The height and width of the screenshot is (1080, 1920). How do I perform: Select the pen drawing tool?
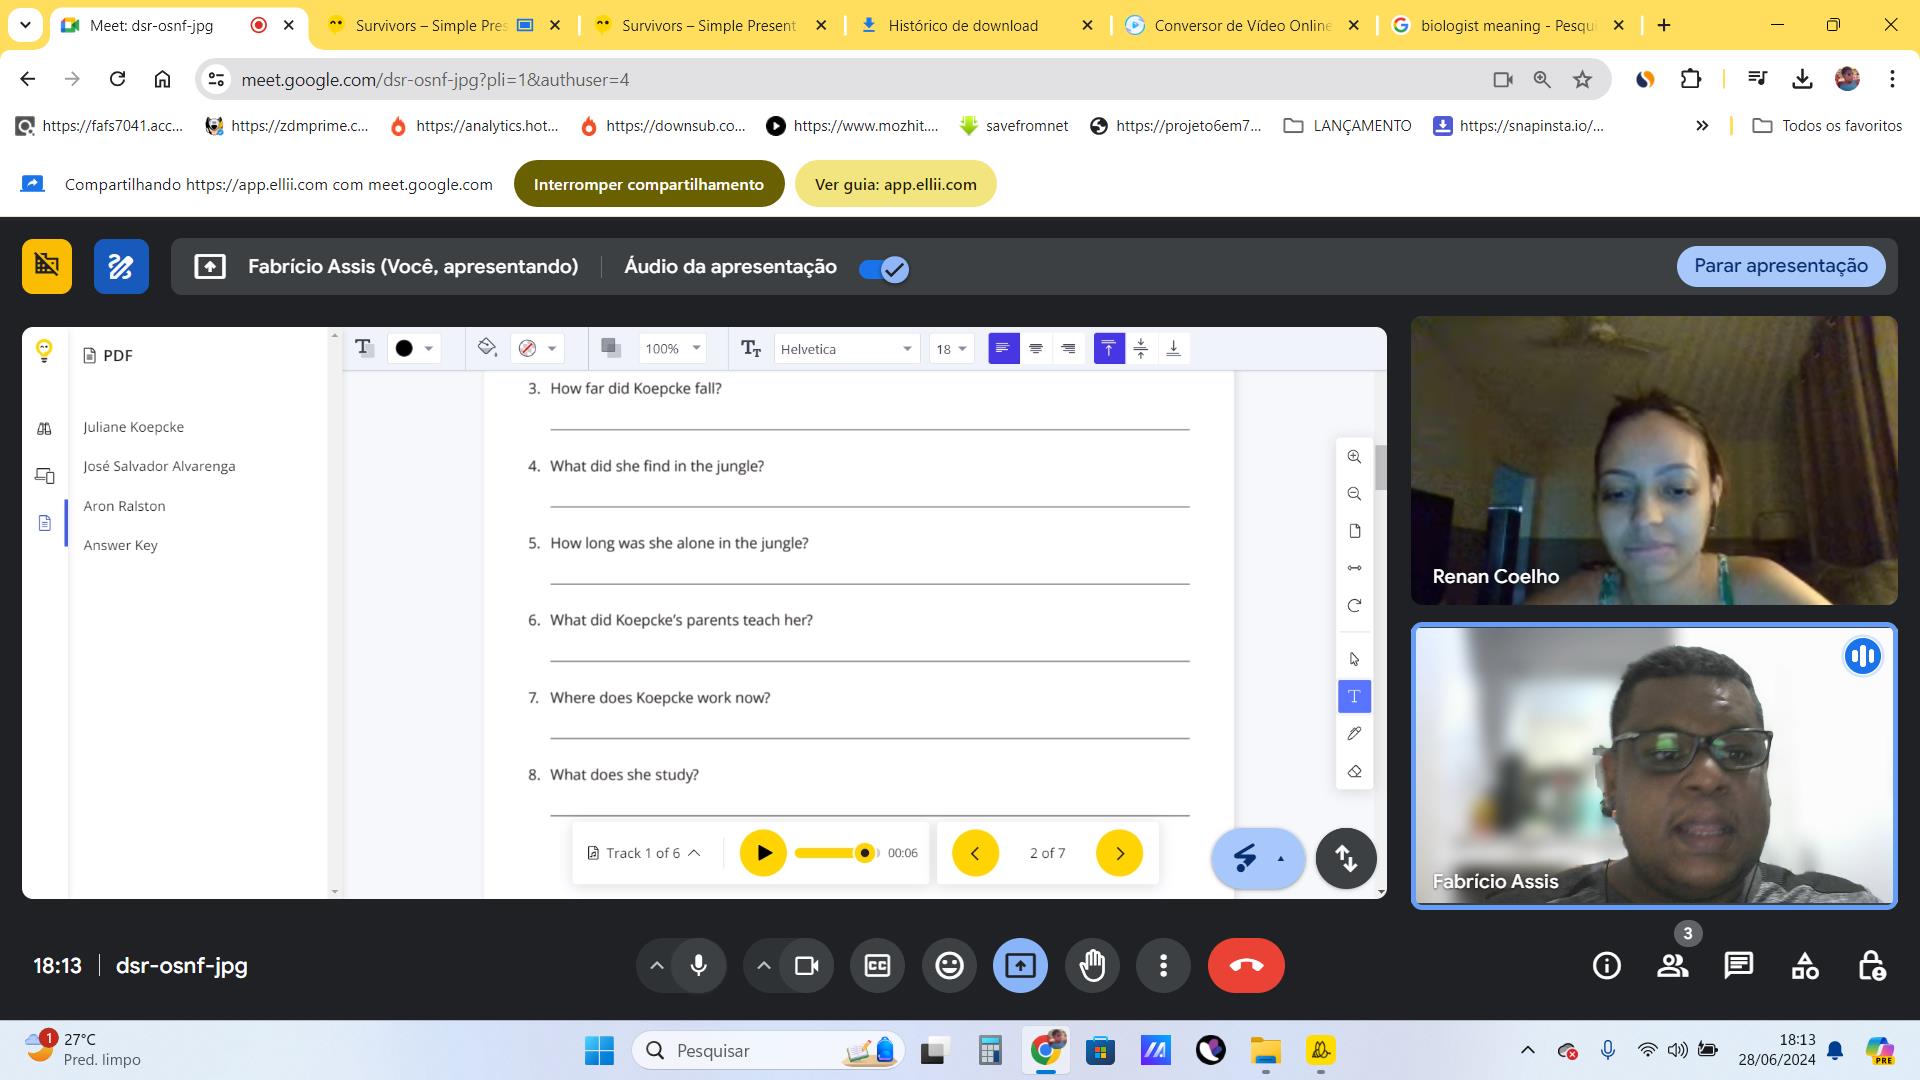1354,734
